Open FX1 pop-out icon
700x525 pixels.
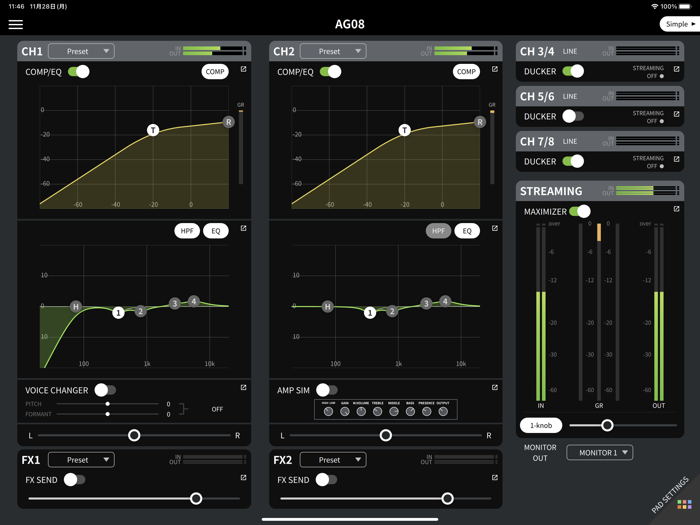point(243,478)
